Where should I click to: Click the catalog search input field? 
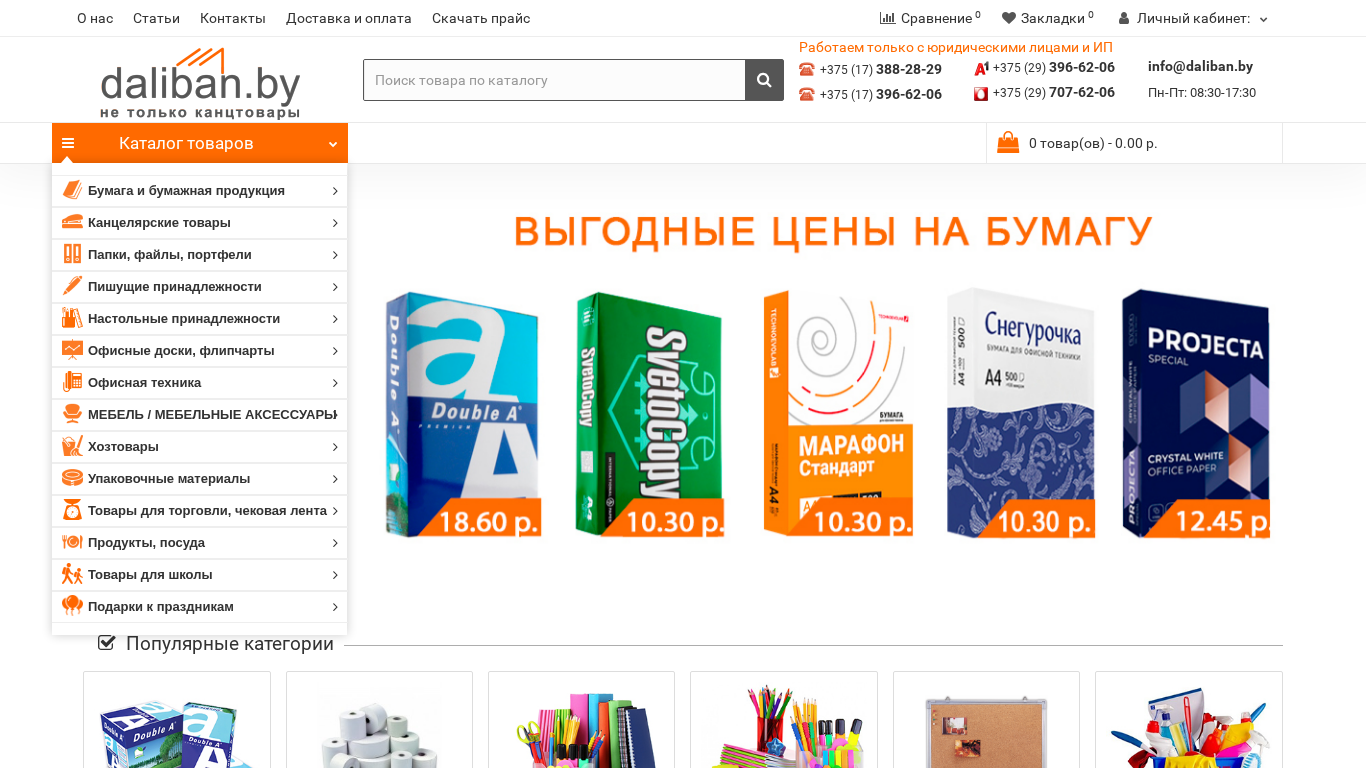click(x=554, y=80)
